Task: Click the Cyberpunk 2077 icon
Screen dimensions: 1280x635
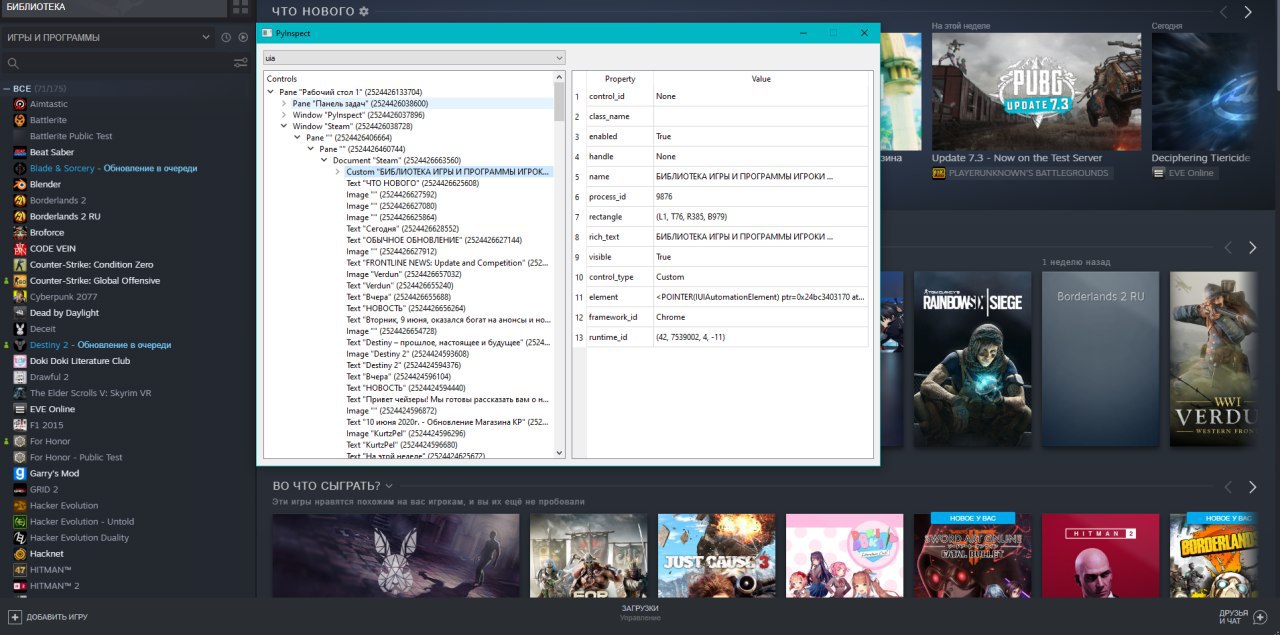Action: (20, 297)
